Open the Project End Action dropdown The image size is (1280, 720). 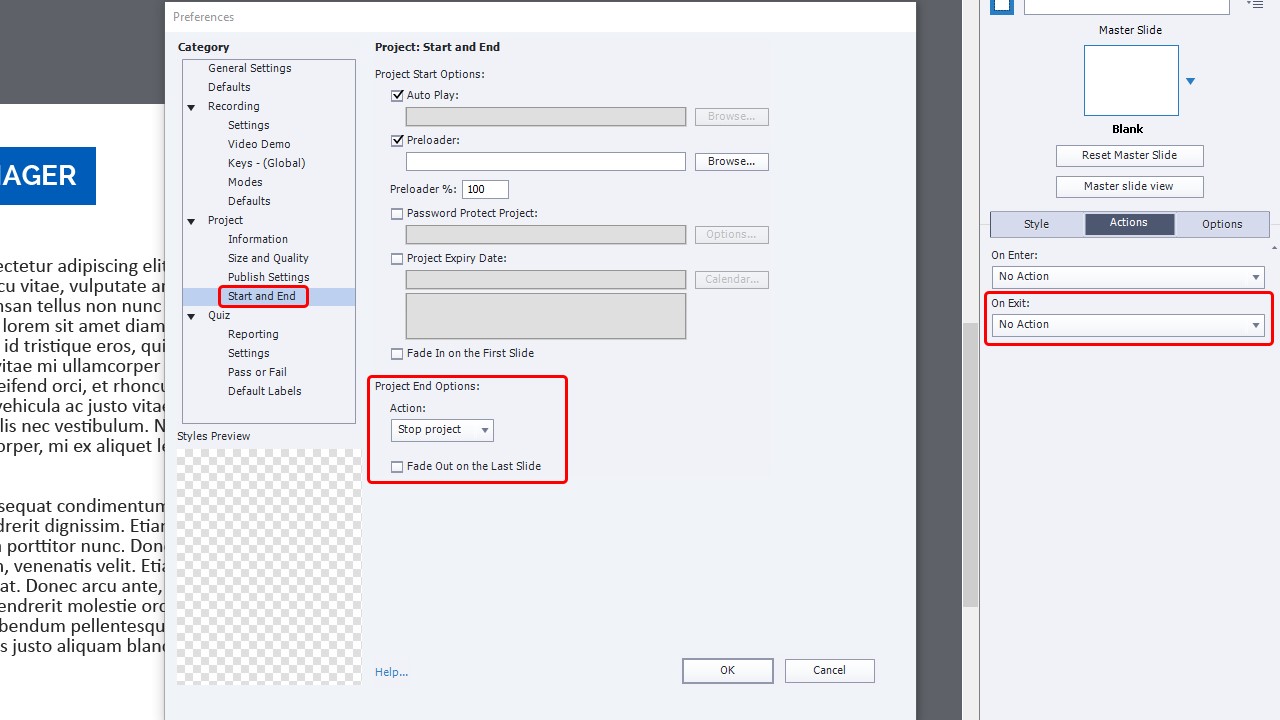pos(442,430)
